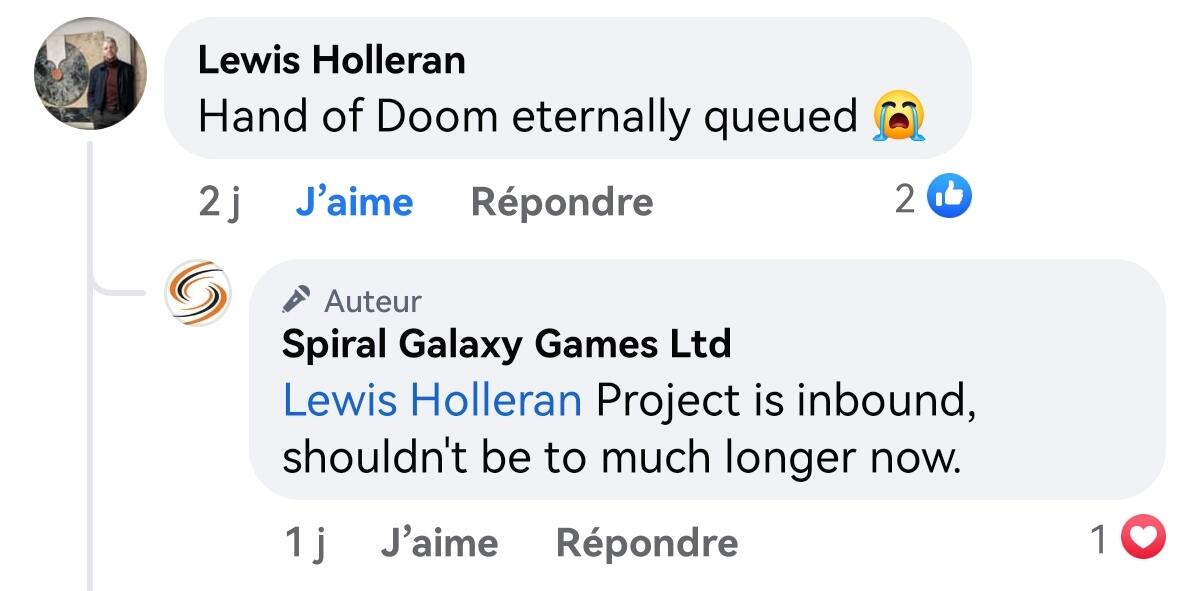Like the Spiral Galaxy Games reply
This screenshot has width=1200, height=591.
click(x=439, y=543)
